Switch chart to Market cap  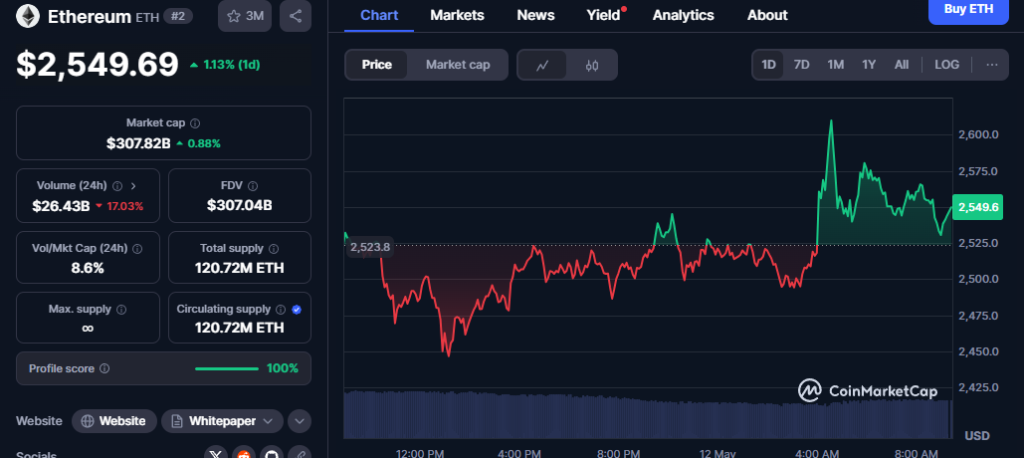[x=458, y=65]
